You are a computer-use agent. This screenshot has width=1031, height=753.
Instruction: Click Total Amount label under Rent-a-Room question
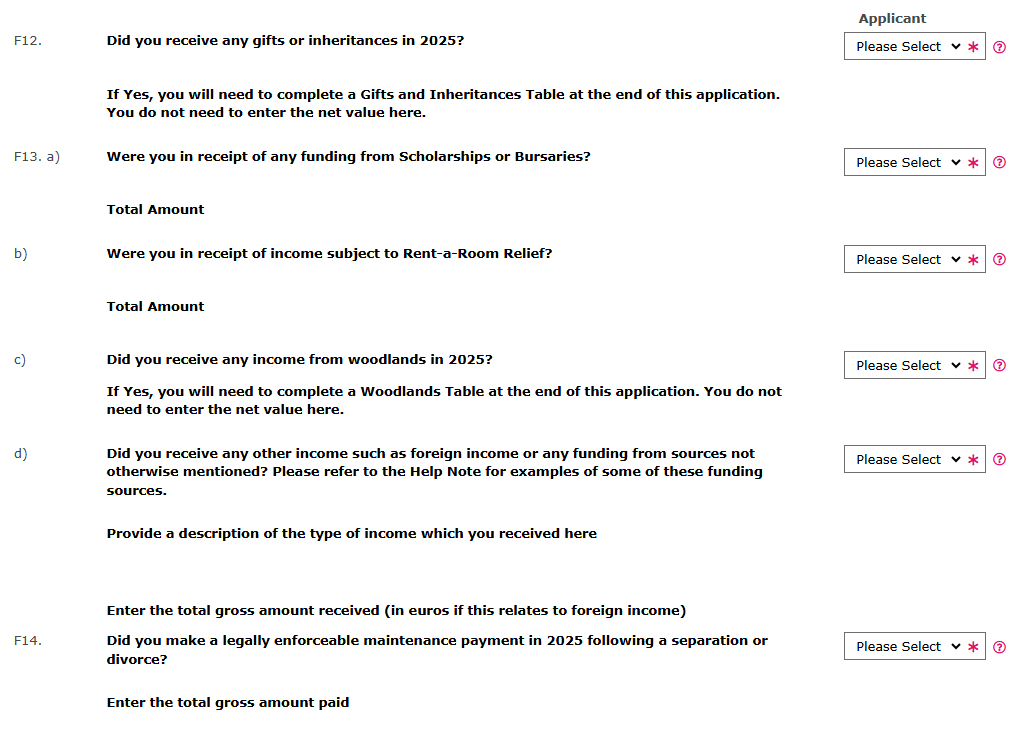point(155,307)
